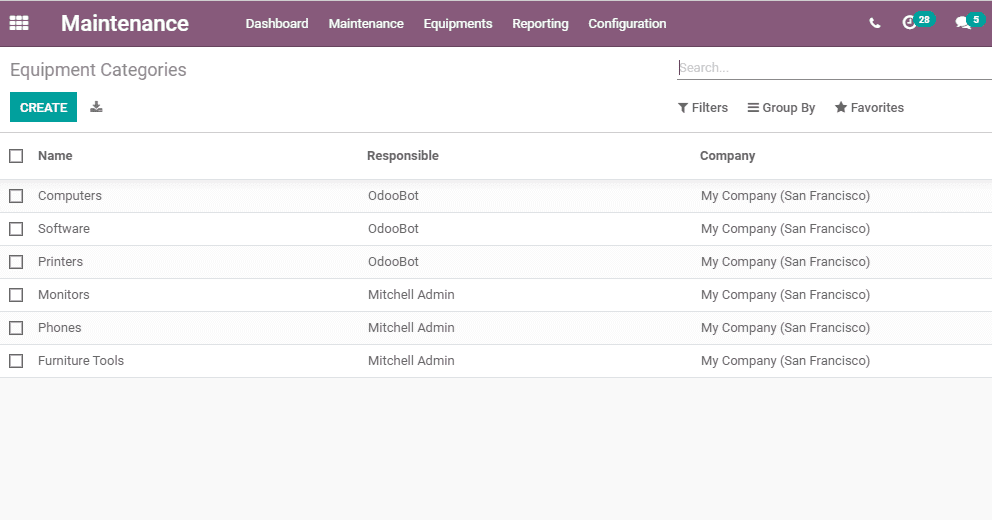Click Mitchell Admin in Furniture Tools row

pos(411,361)
